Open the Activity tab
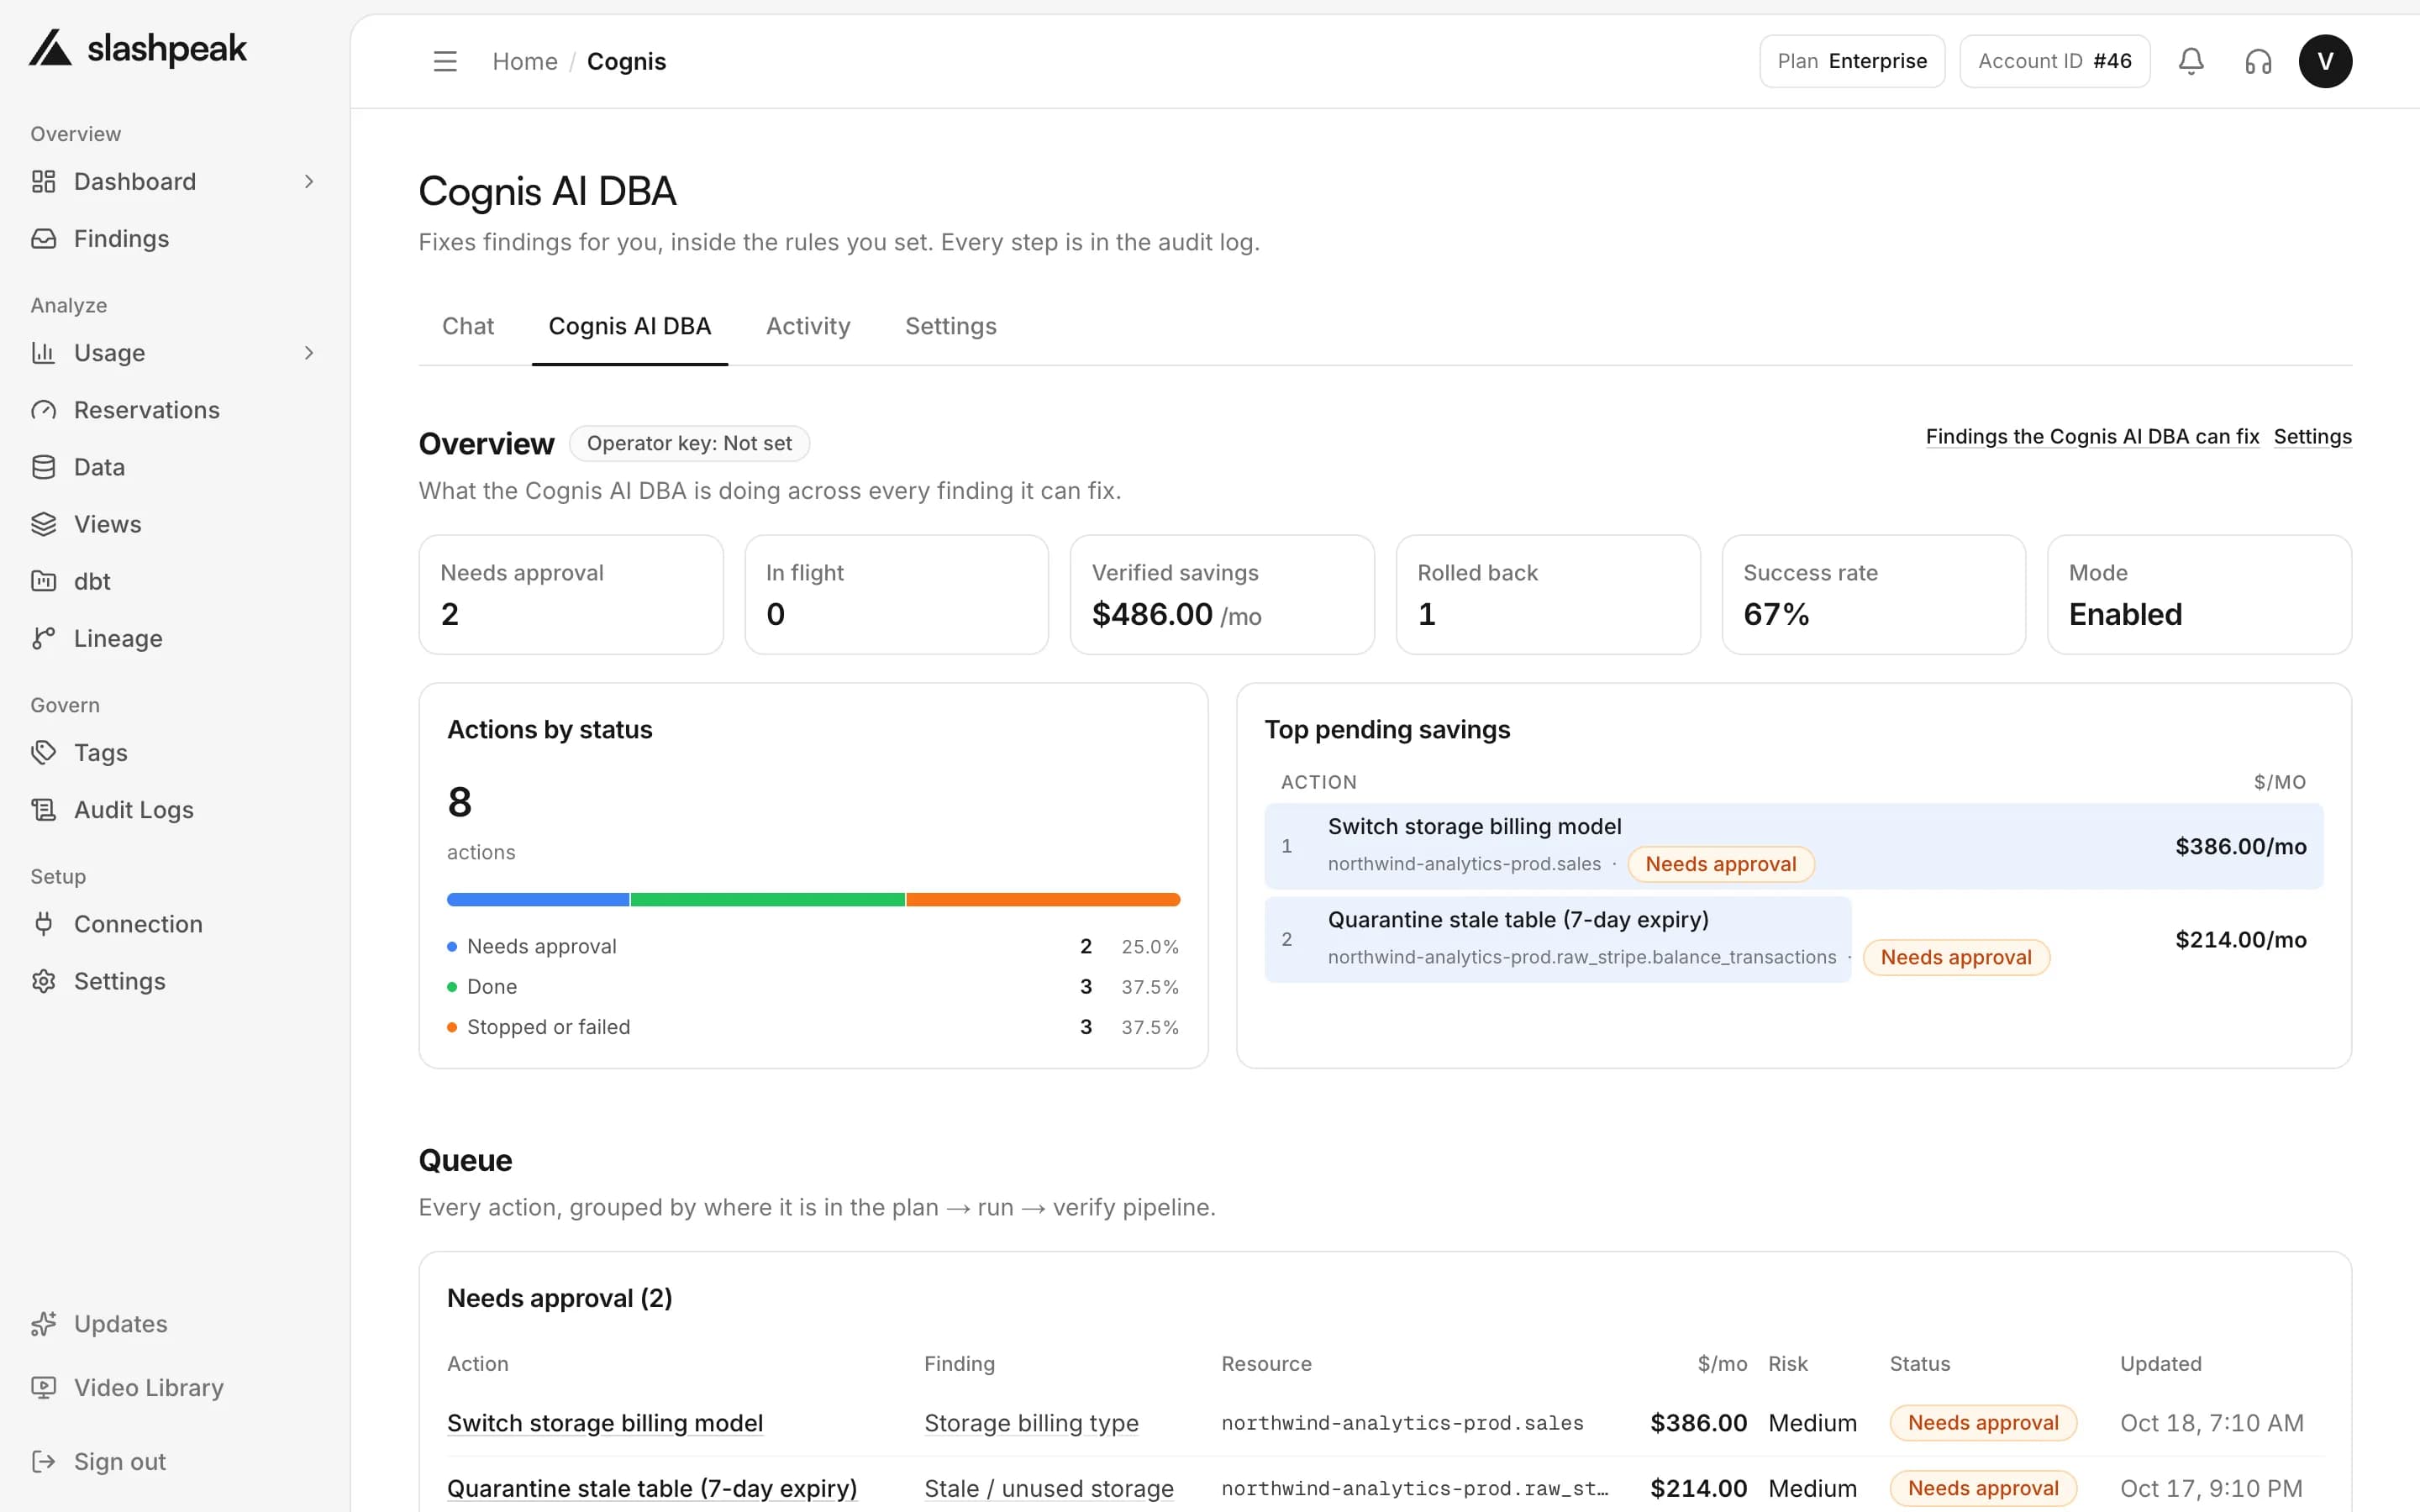The width and height of the screenshot is (2420, 1512). click(808, 326)
